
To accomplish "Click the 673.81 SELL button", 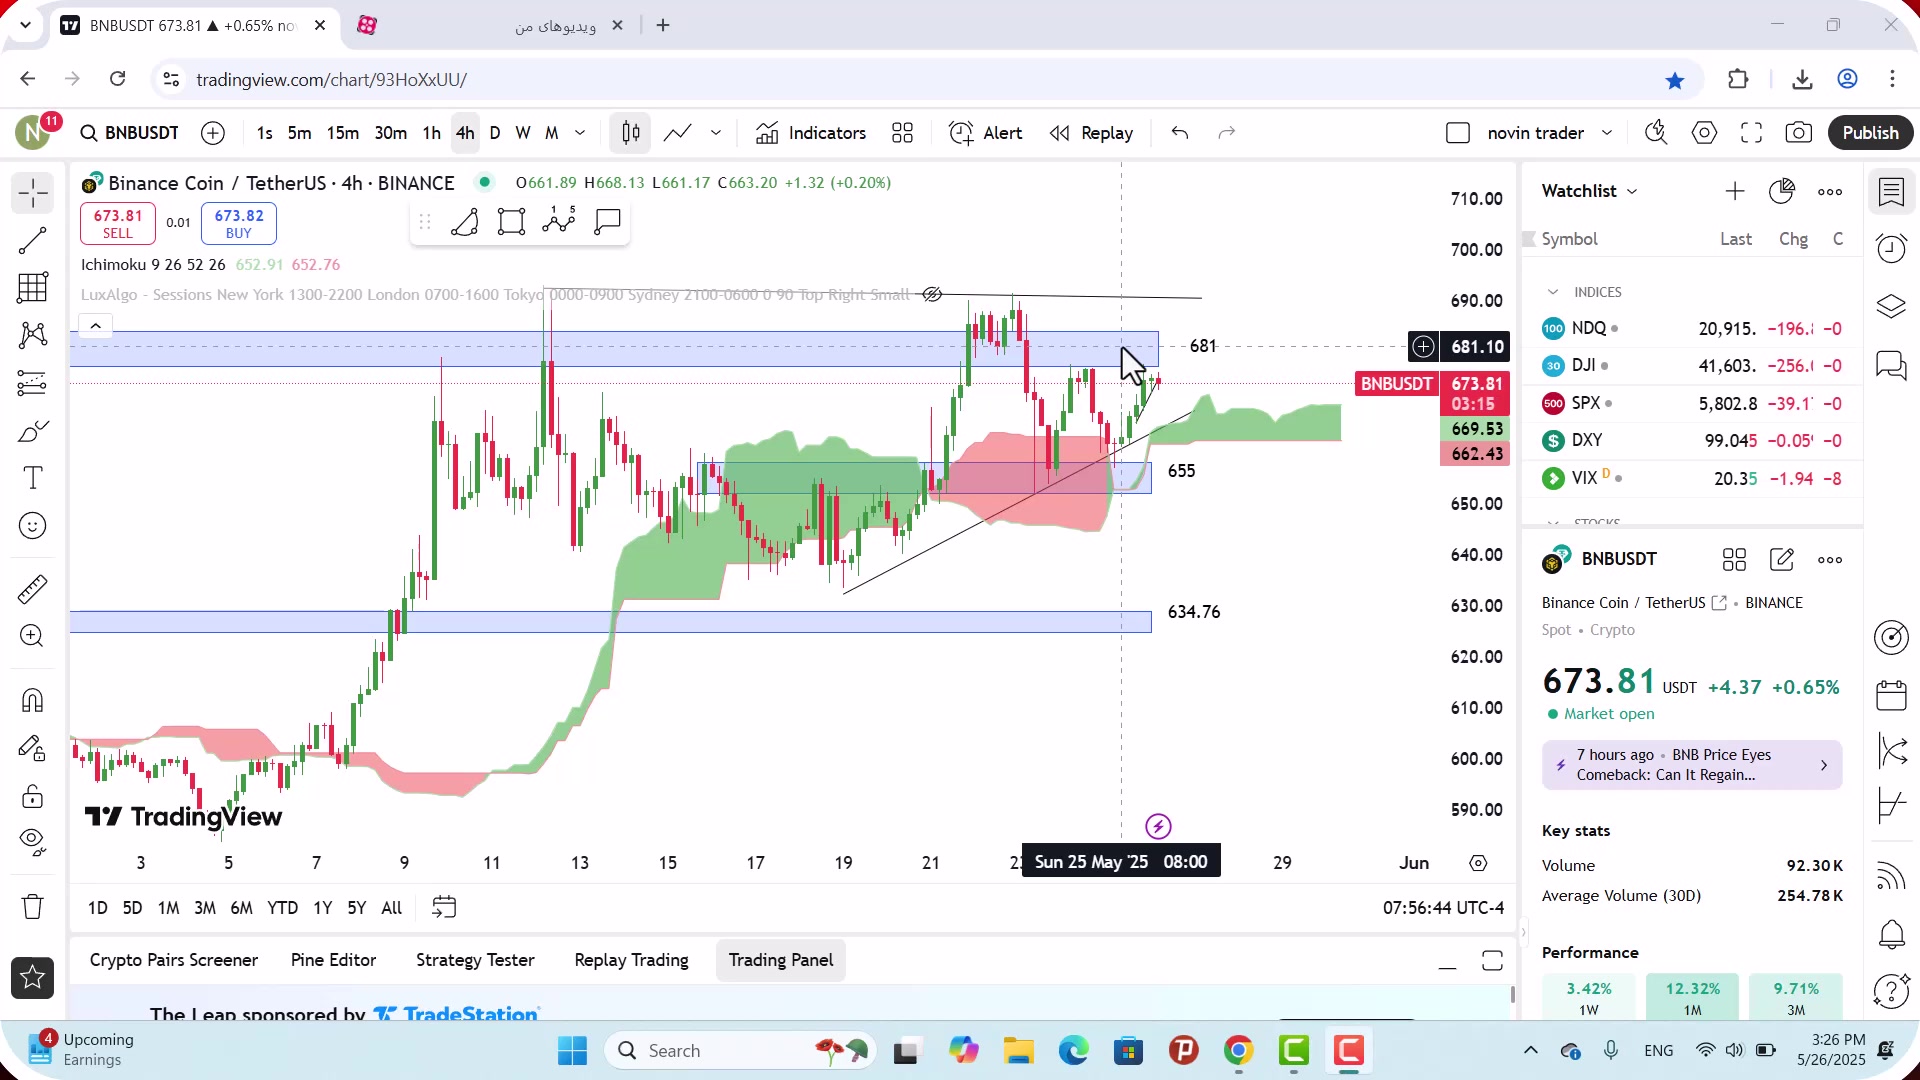I will 118,223.
